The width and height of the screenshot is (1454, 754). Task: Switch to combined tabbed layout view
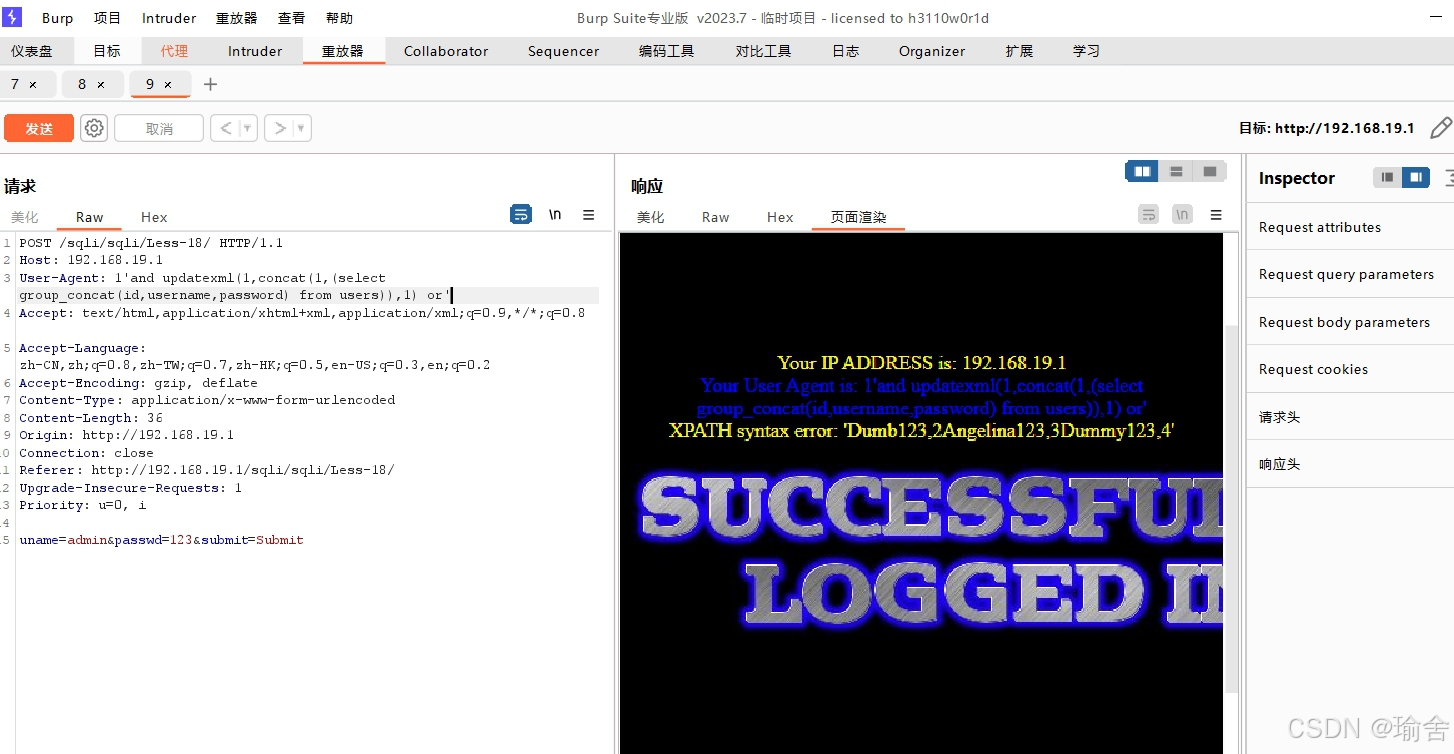tap(1210, 172)
